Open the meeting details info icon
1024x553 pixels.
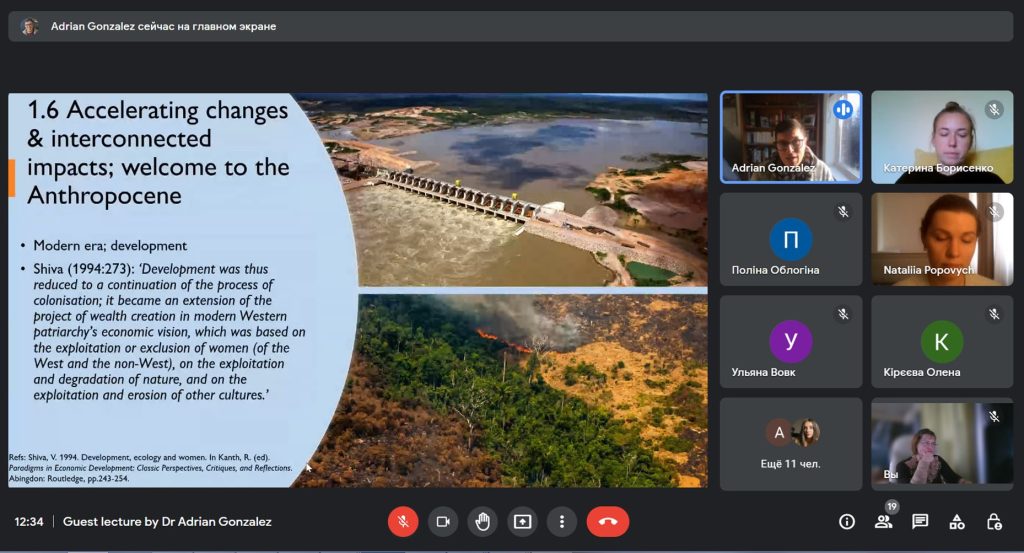click(x=847, y=521)
